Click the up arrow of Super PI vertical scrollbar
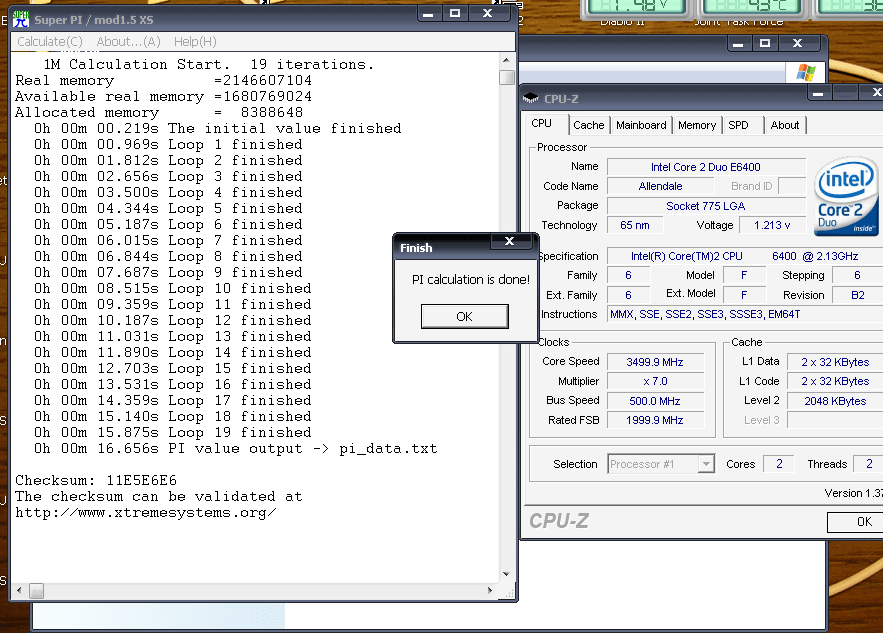The image size is (883, 633). point(506,60)
